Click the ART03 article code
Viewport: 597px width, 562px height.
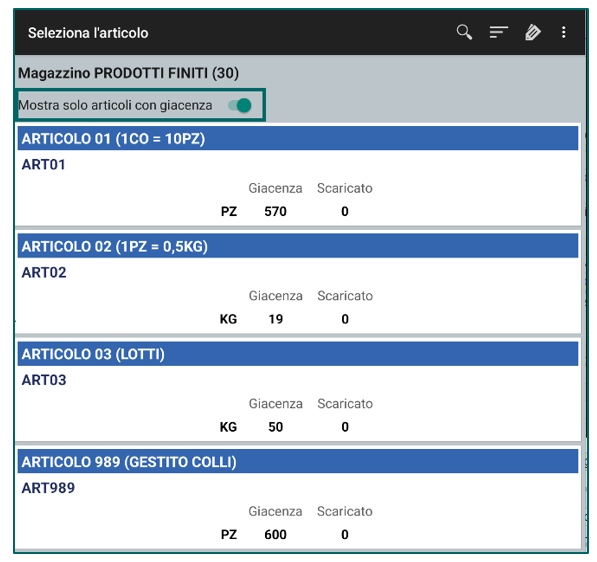tap(44, 380)
